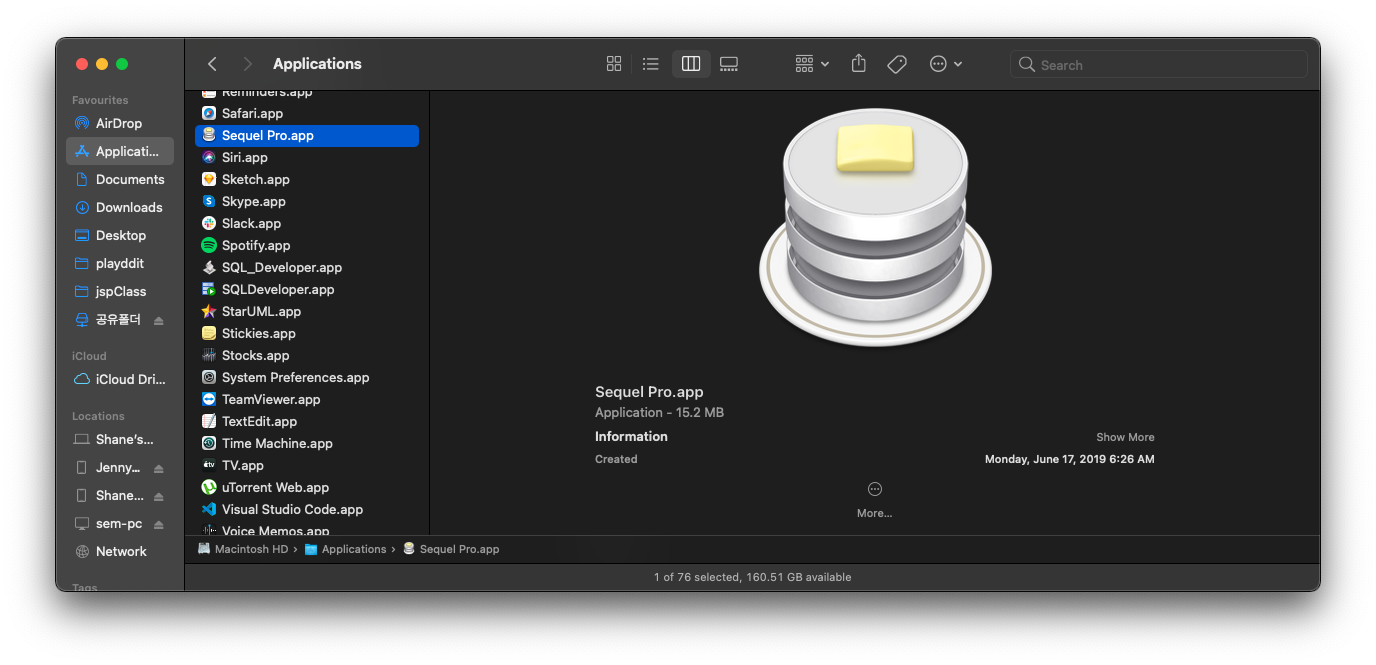Select the column view button
This screenshot has height=665, width=1376.
(691, 64)
